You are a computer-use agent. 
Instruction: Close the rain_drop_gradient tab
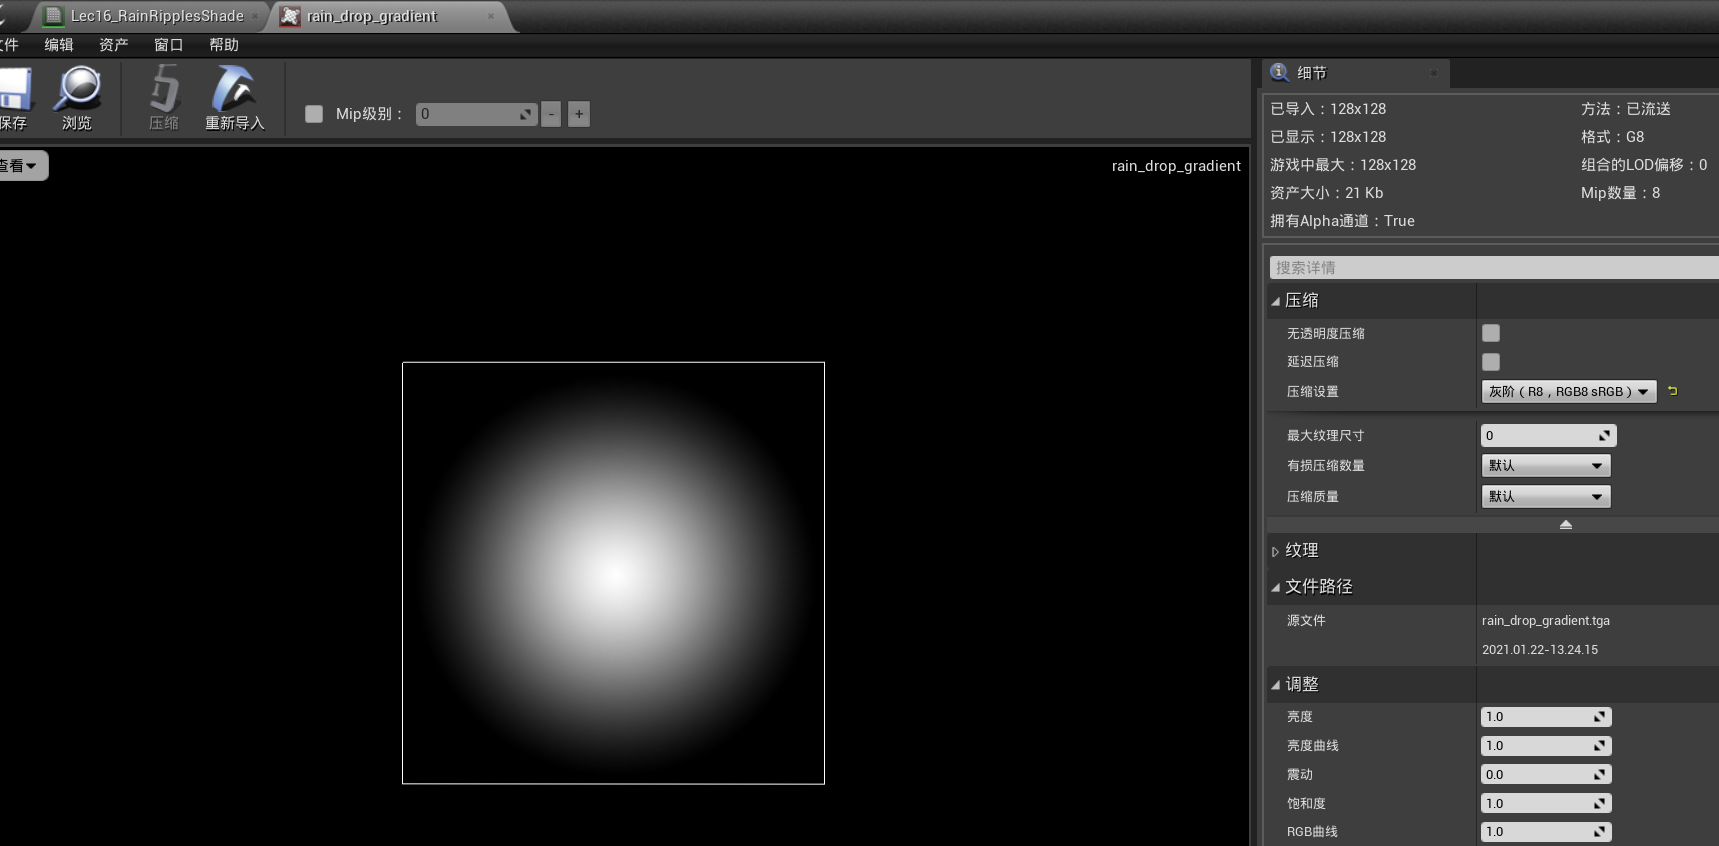tap(491, 16)
